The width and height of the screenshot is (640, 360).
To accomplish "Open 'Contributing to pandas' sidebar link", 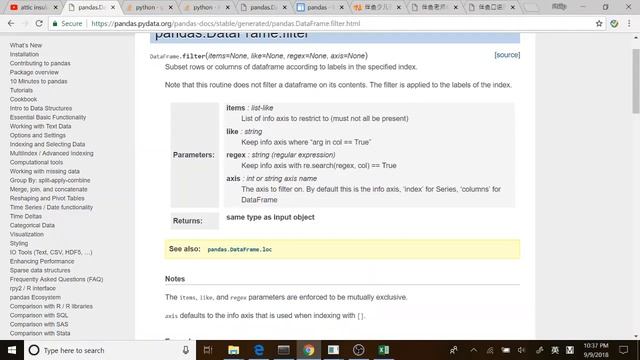I will [40, 63].
